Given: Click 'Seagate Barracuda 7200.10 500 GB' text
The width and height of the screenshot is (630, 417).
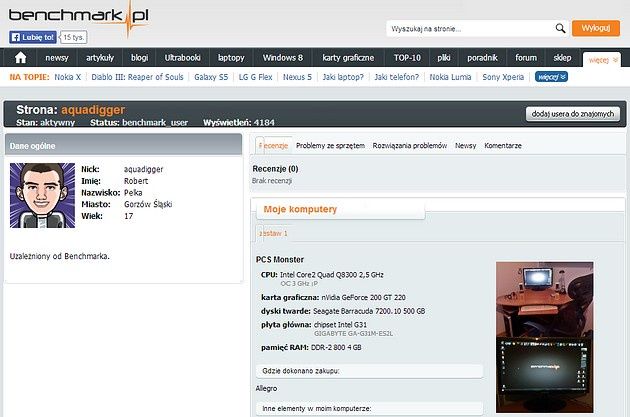Looking at the screenshot, I should coord(369,311).
